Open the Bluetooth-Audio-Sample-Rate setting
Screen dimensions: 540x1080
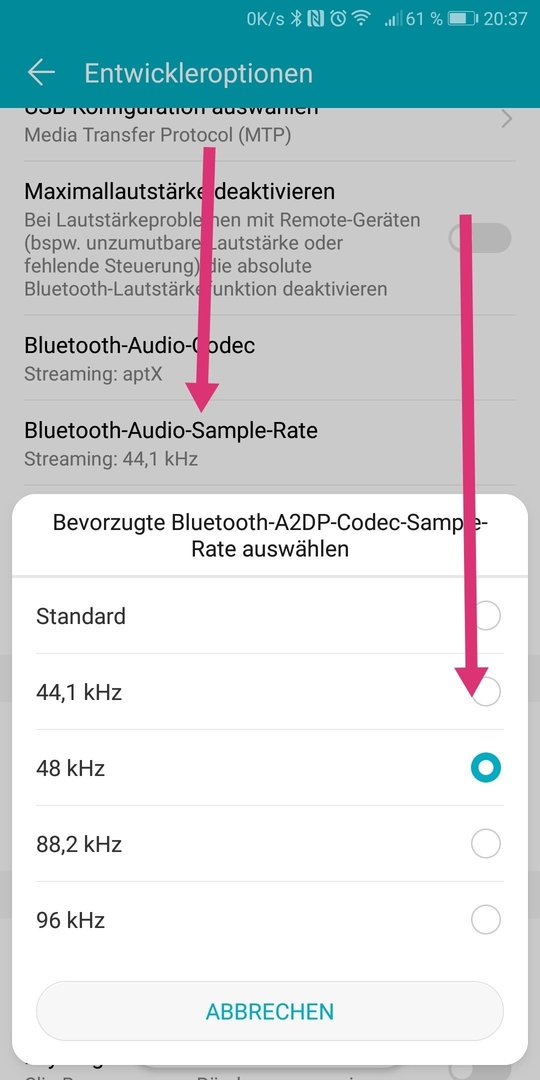coord(269,443)
